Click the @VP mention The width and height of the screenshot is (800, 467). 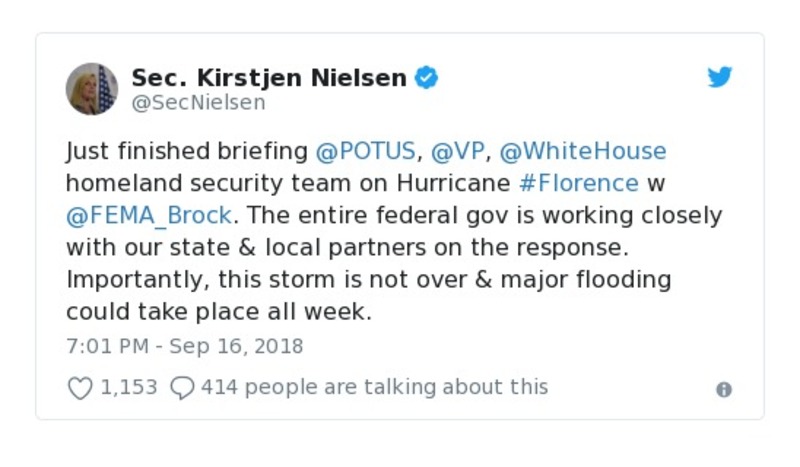(x=455, y=152)
